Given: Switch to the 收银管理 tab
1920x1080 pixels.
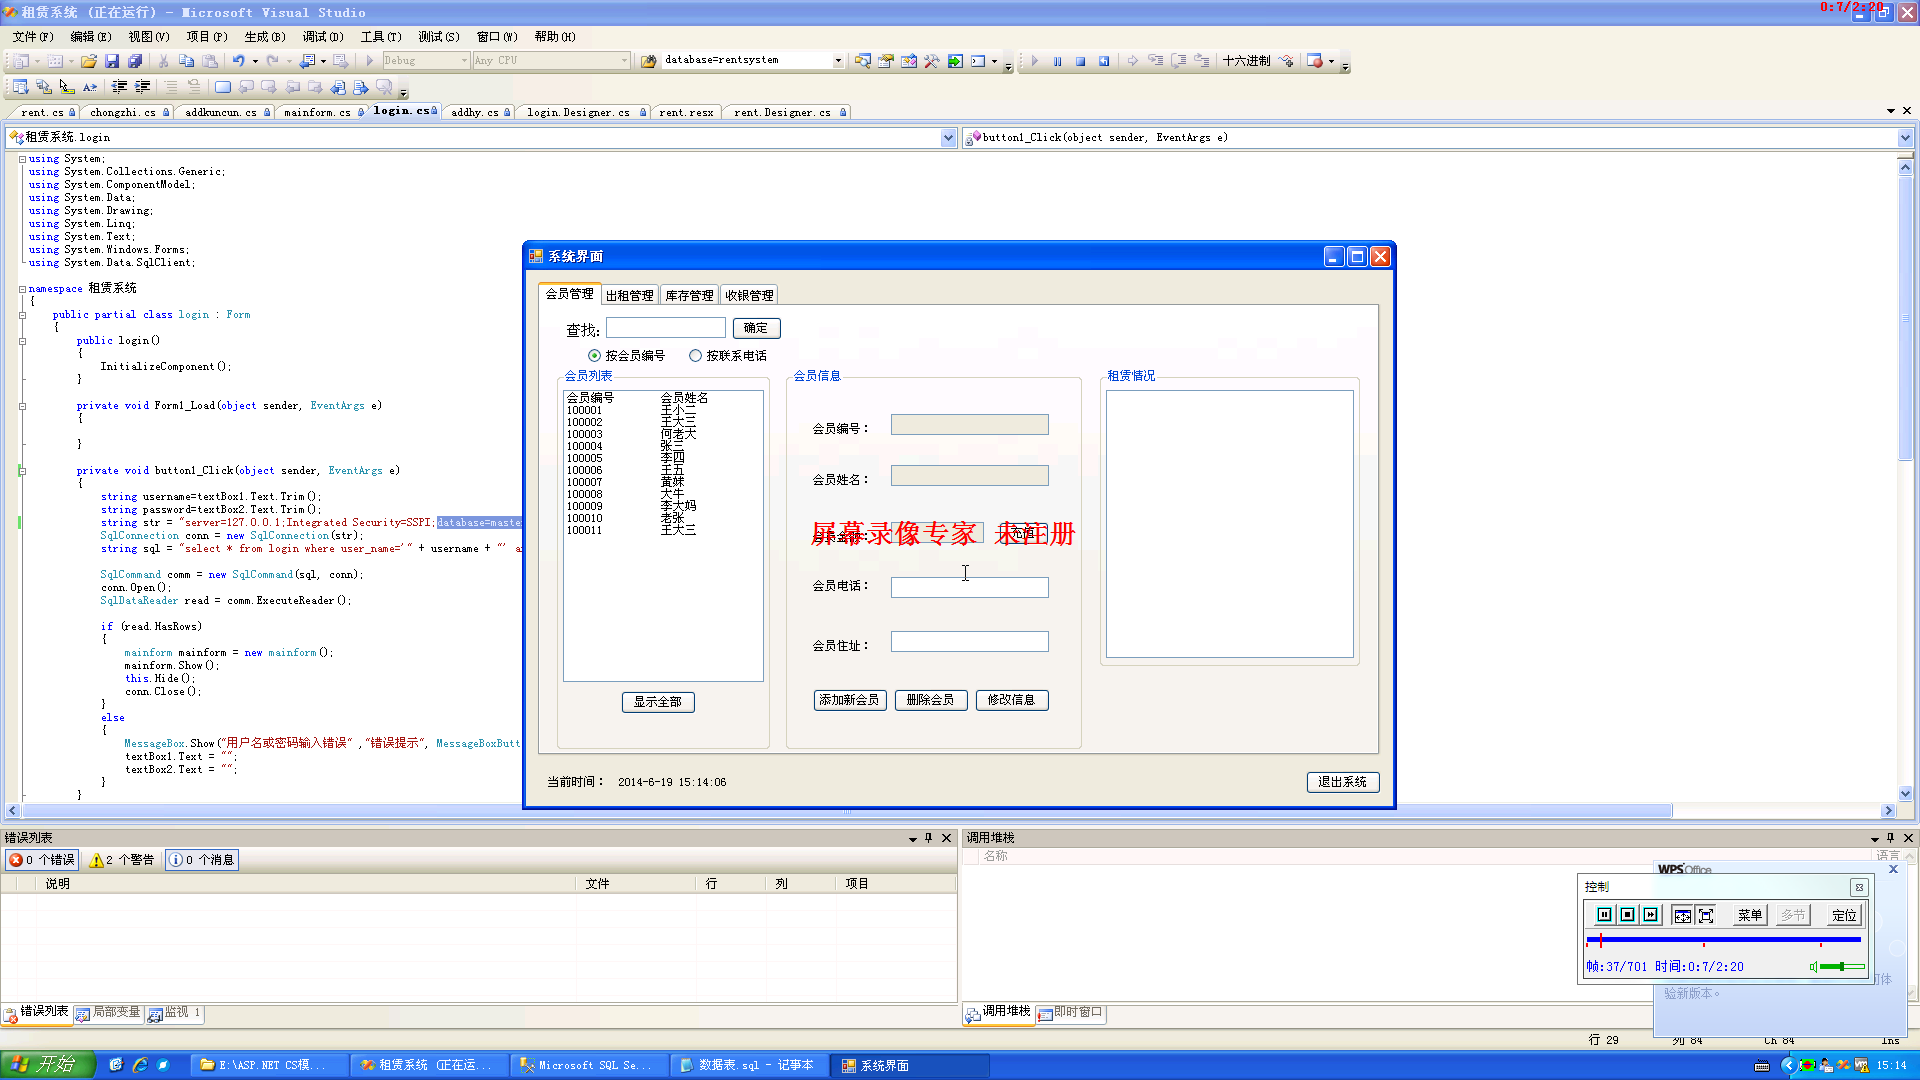Looking at the screenshot, I should (x=749, y=296).
